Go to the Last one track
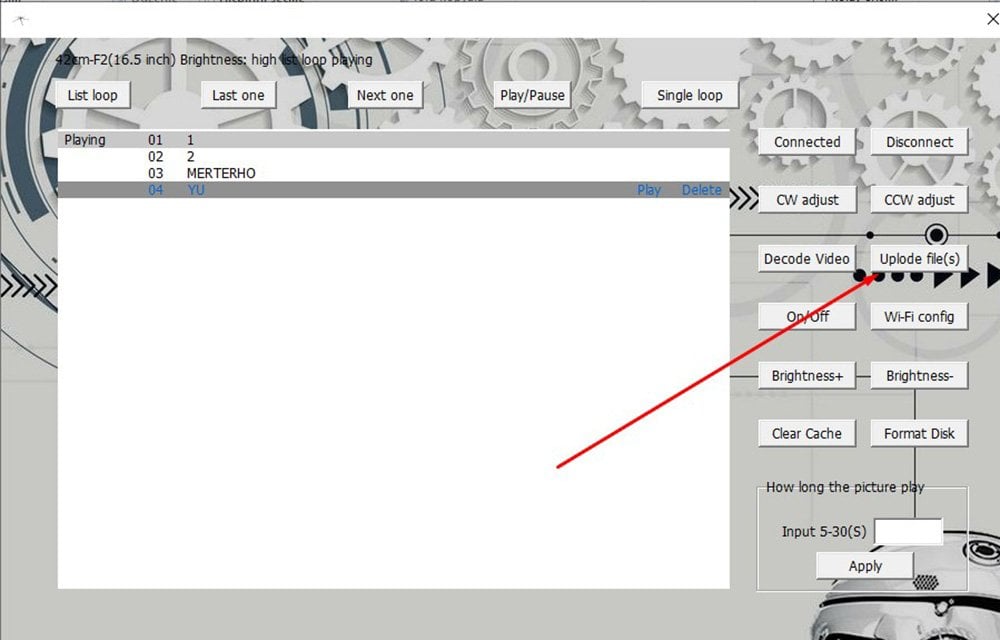This screenshot has height=640, width=1000. click(238, 95)
